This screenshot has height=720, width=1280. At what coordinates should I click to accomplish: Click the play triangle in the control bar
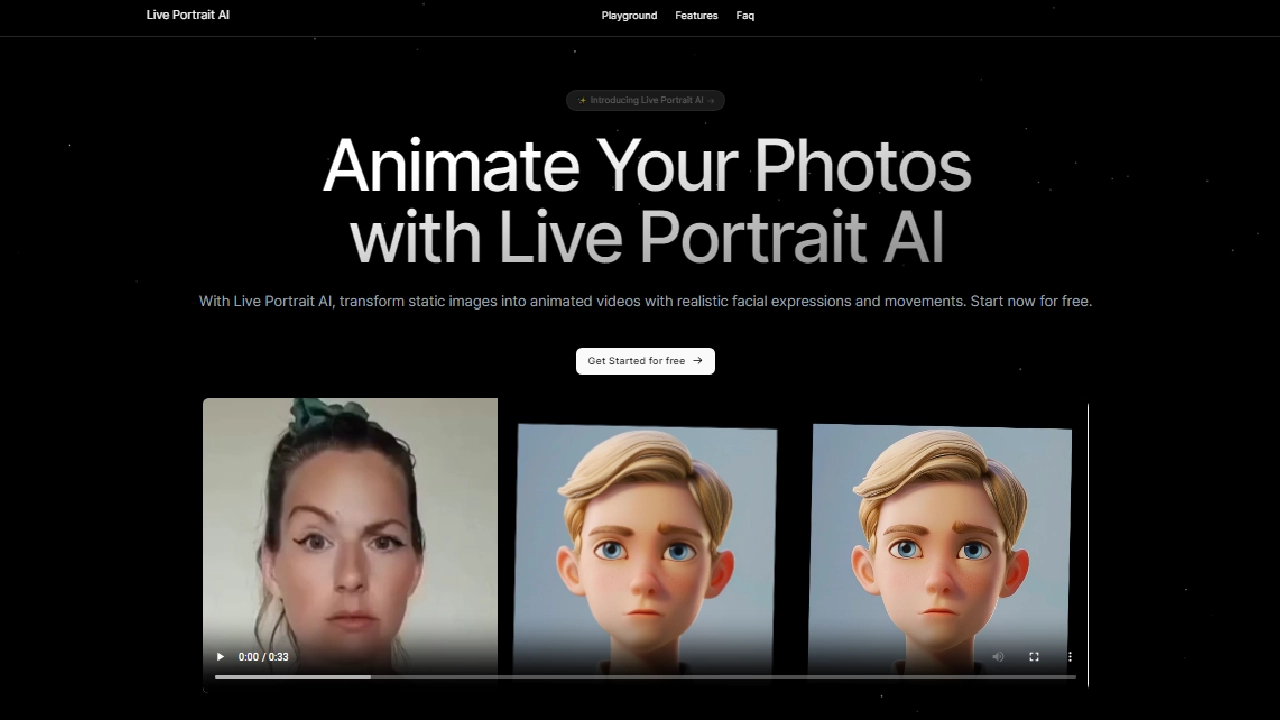220,657
